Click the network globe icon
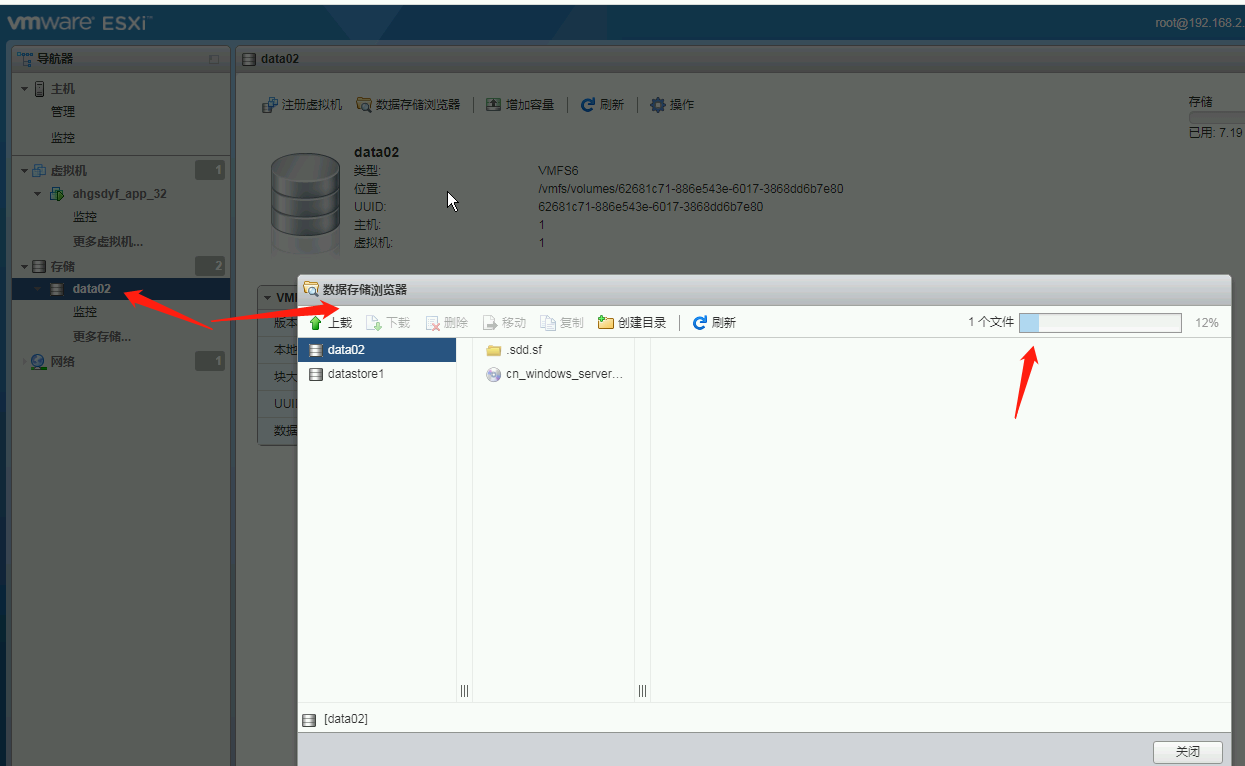1245x766 pixels. (x=39, y=362)
